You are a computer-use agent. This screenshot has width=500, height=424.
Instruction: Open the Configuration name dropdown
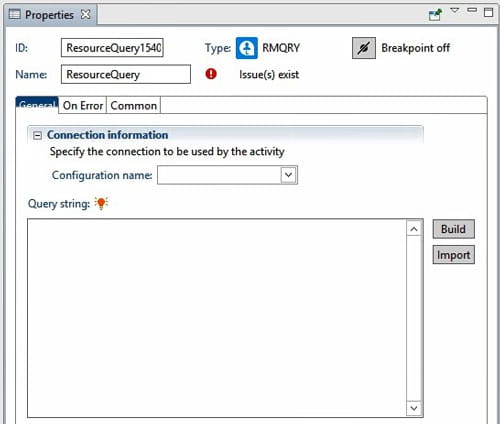click(x=288, y=175)
